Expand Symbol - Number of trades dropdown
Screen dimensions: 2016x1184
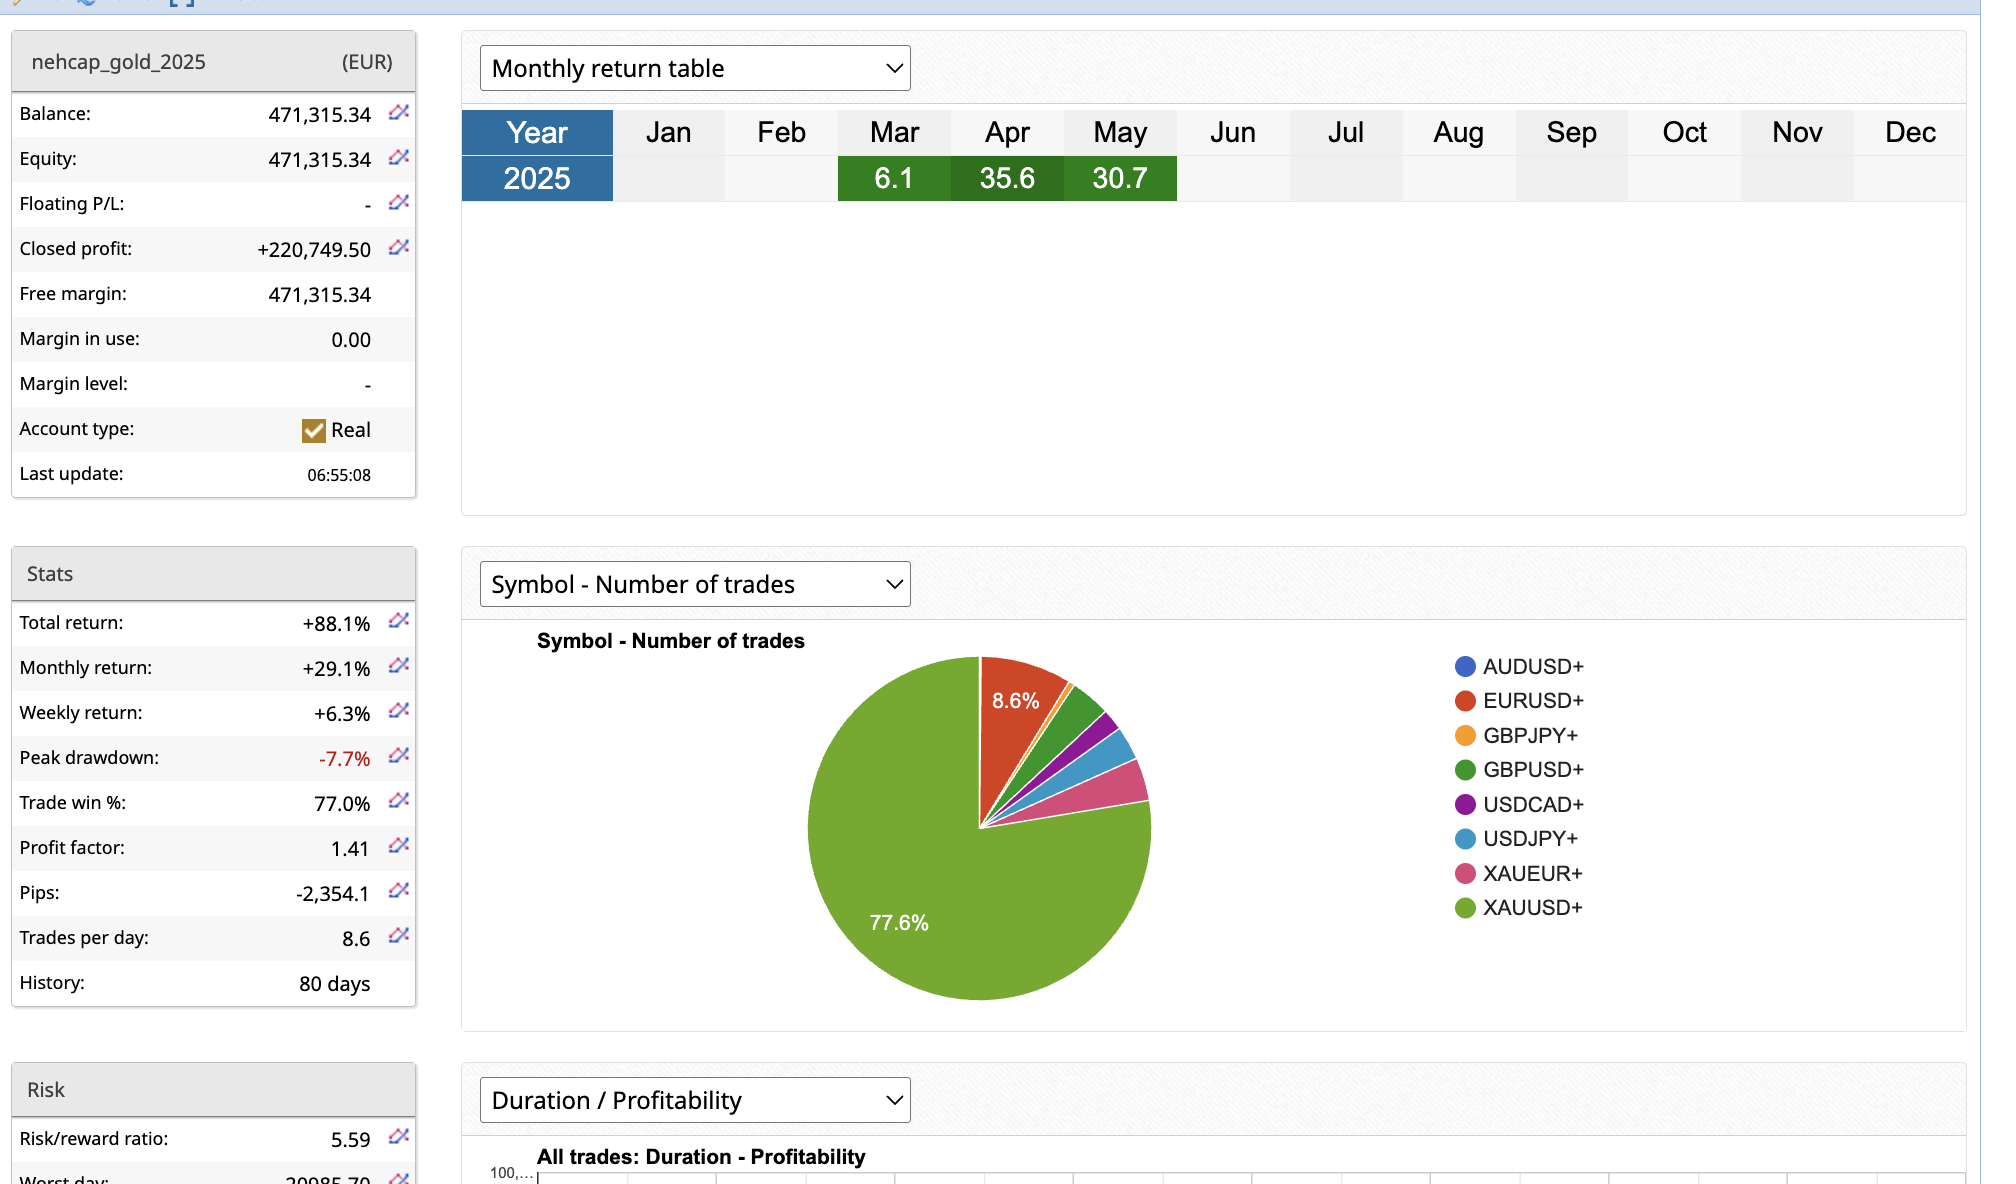[x=695, y=584]
